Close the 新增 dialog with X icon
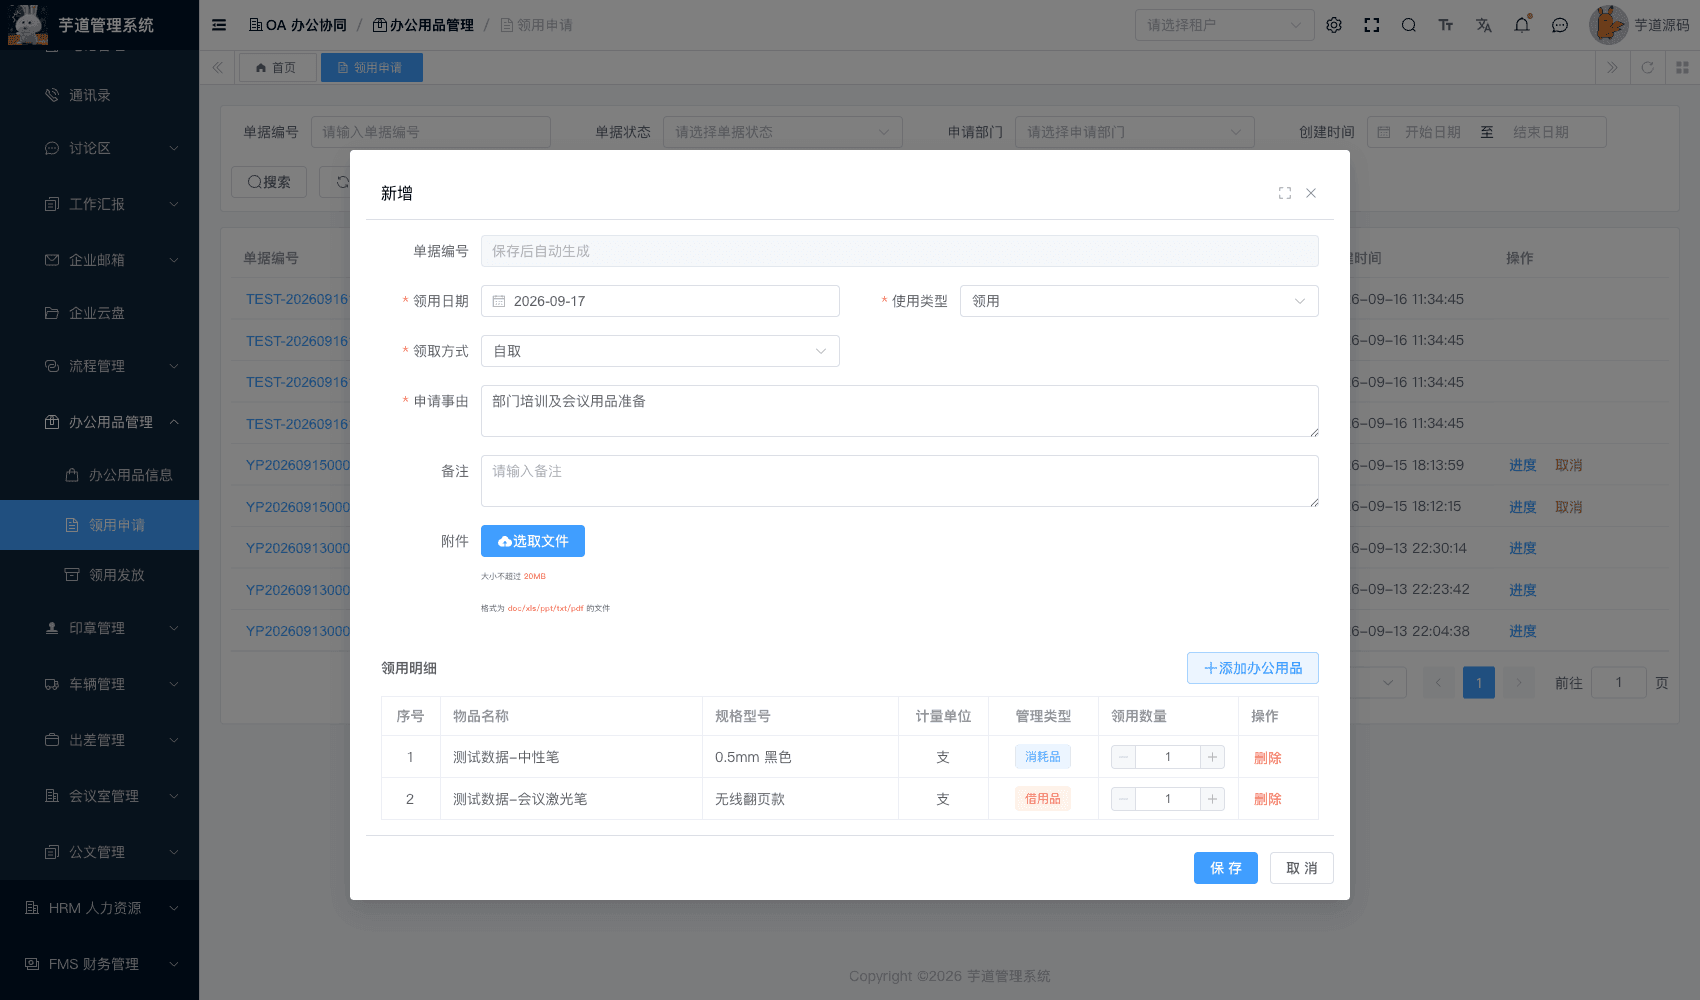The image size is (1700, 1000). pos(1311,193)
